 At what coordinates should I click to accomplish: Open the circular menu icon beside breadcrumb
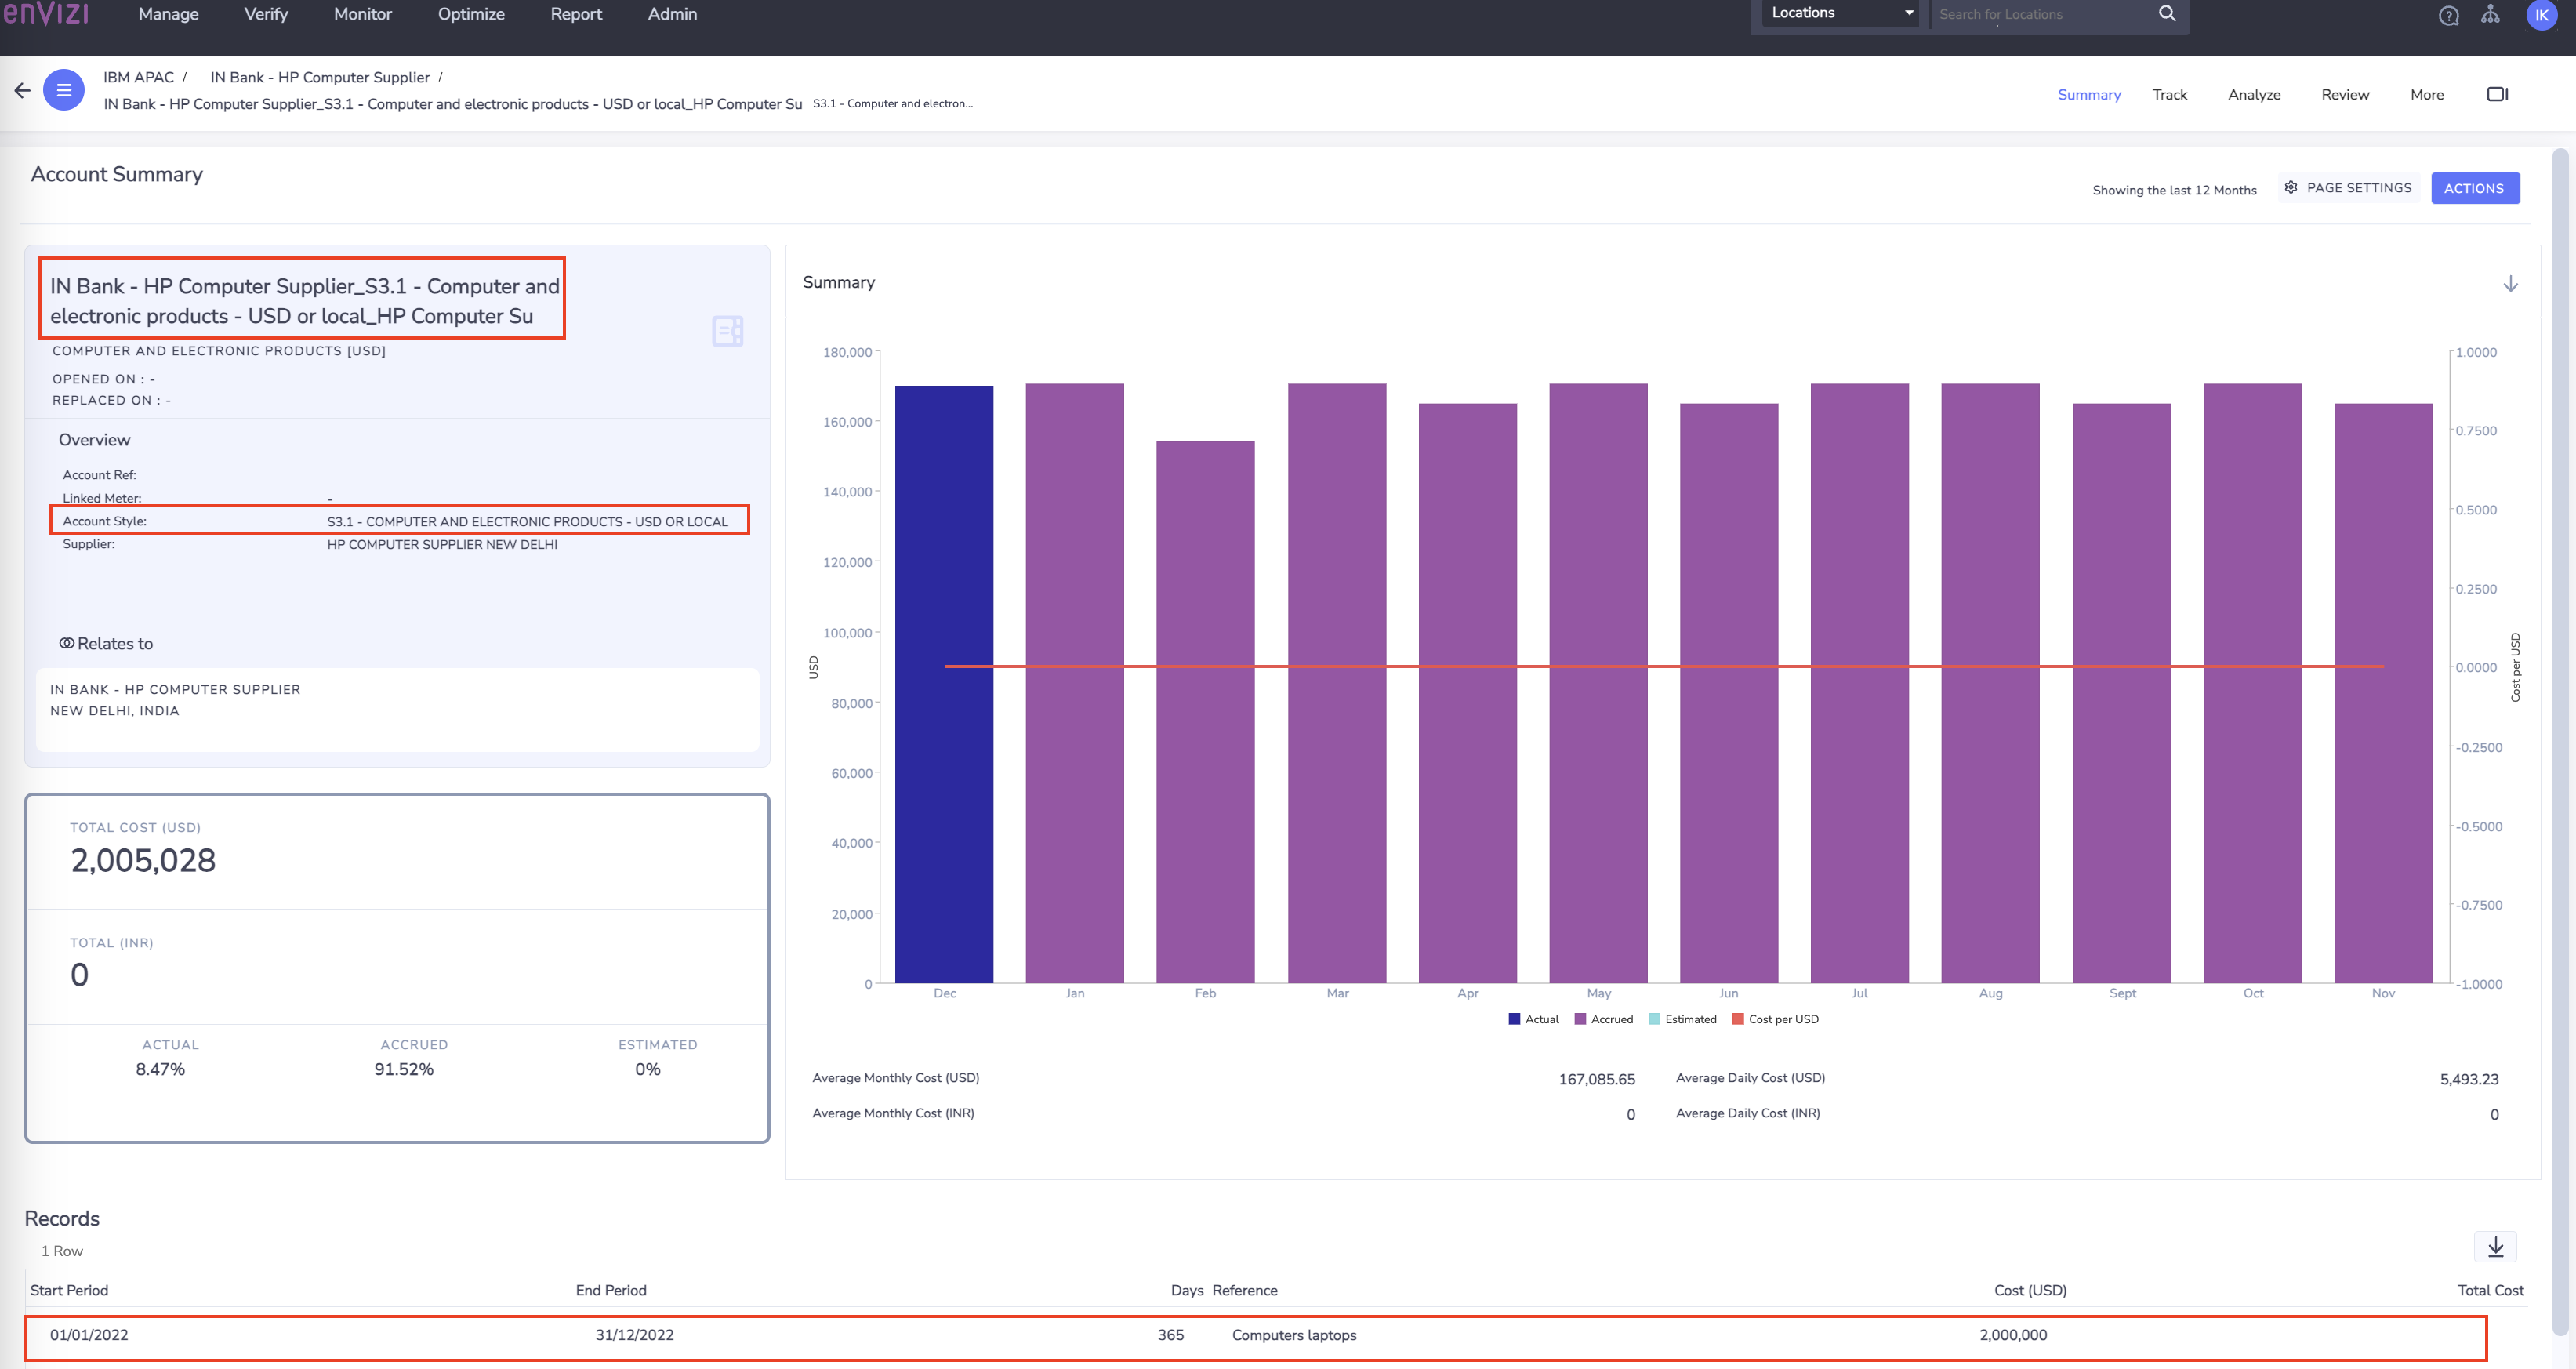pyautogui.click(x=63, y=89)
